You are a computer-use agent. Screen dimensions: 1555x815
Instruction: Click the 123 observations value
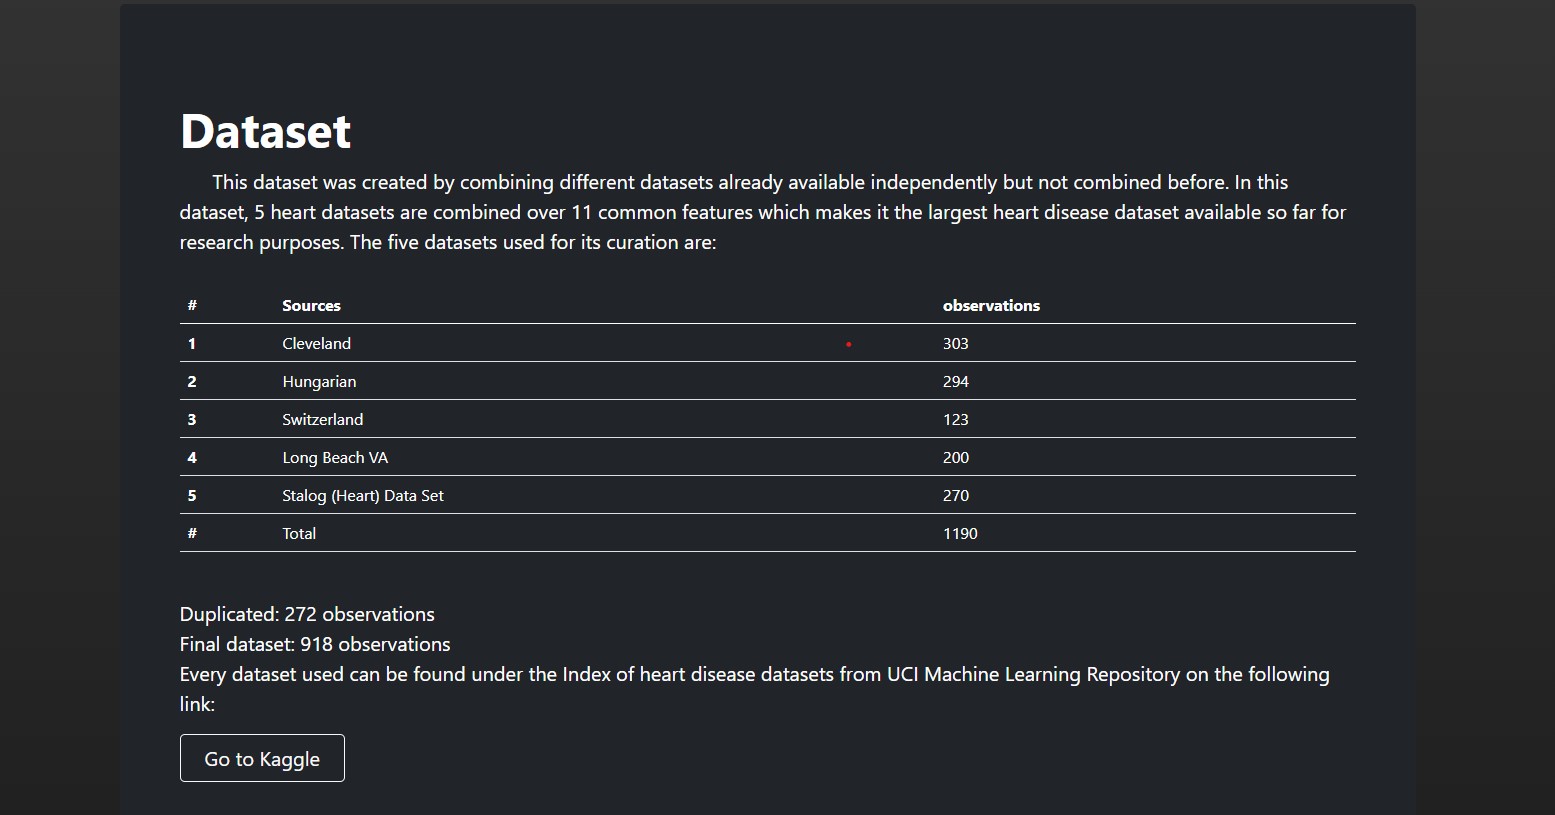(955, 420)
